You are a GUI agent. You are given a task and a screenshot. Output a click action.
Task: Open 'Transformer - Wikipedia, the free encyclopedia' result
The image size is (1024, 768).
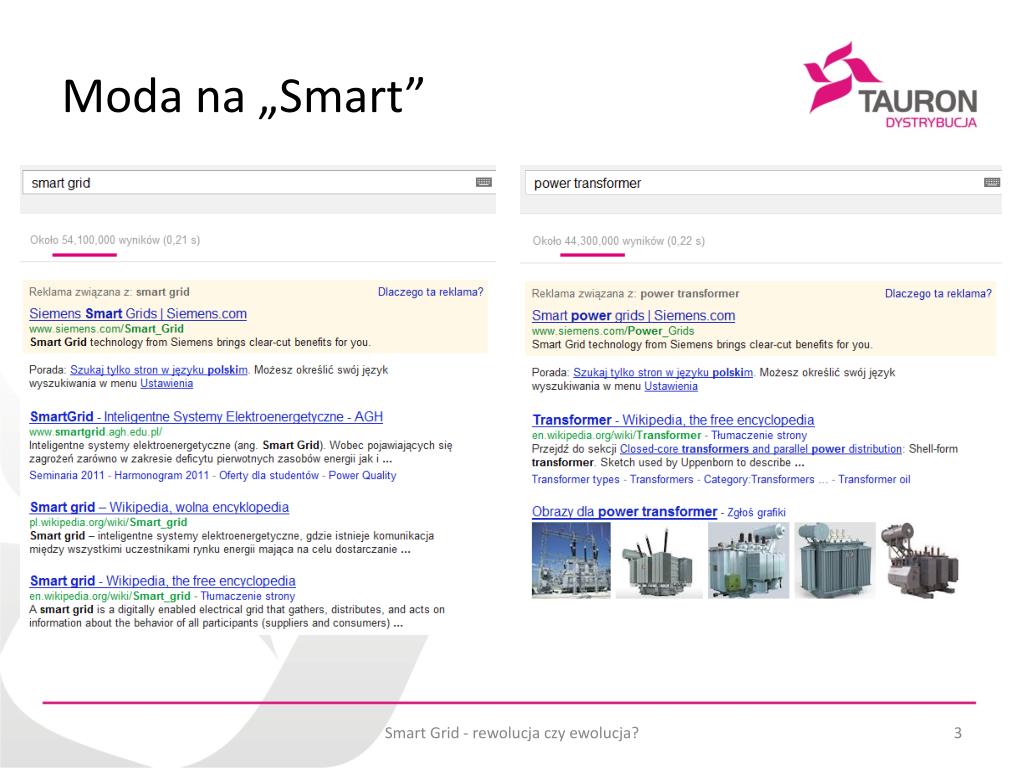[x=673, y=420]
